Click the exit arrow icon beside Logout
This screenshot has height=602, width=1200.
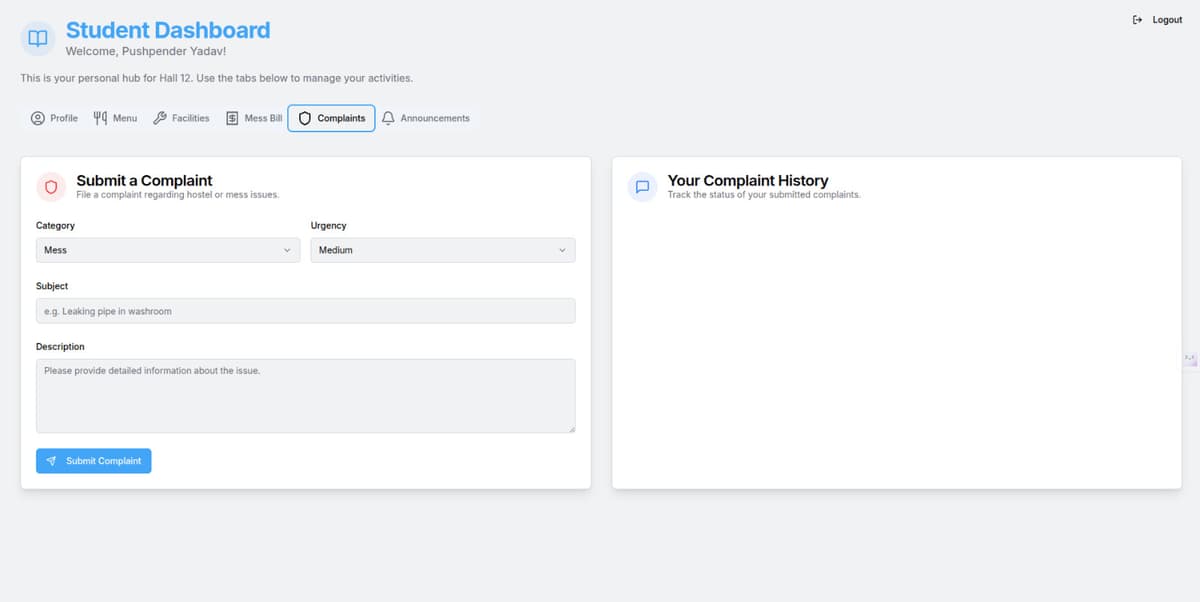(1136, 19)
